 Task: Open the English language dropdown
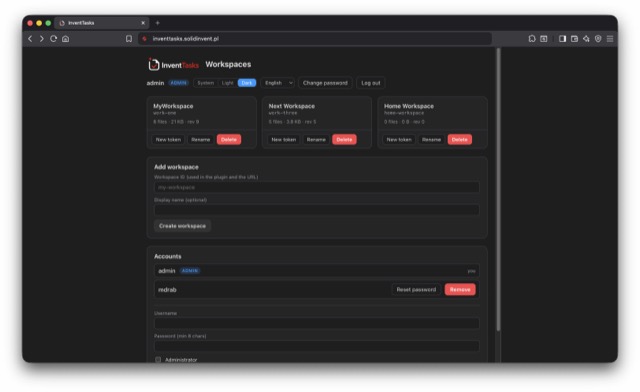pyautogui.click(x=278, y=83)
